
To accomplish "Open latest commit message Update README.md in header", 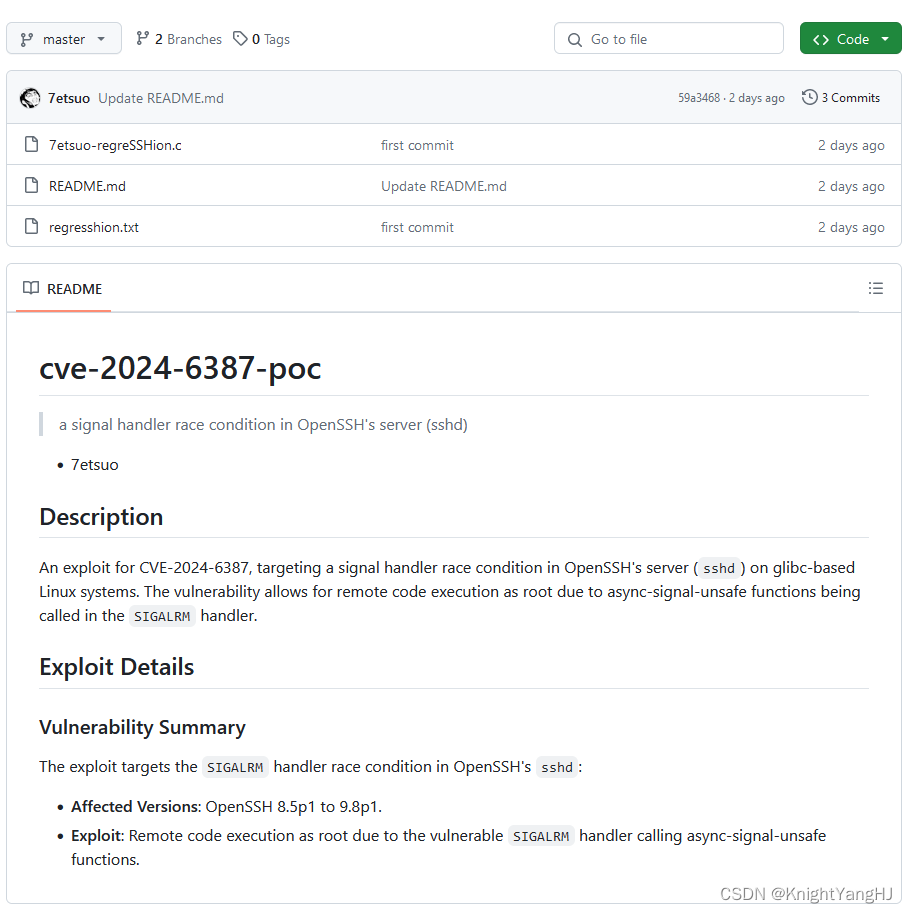I will pos(161,98).
